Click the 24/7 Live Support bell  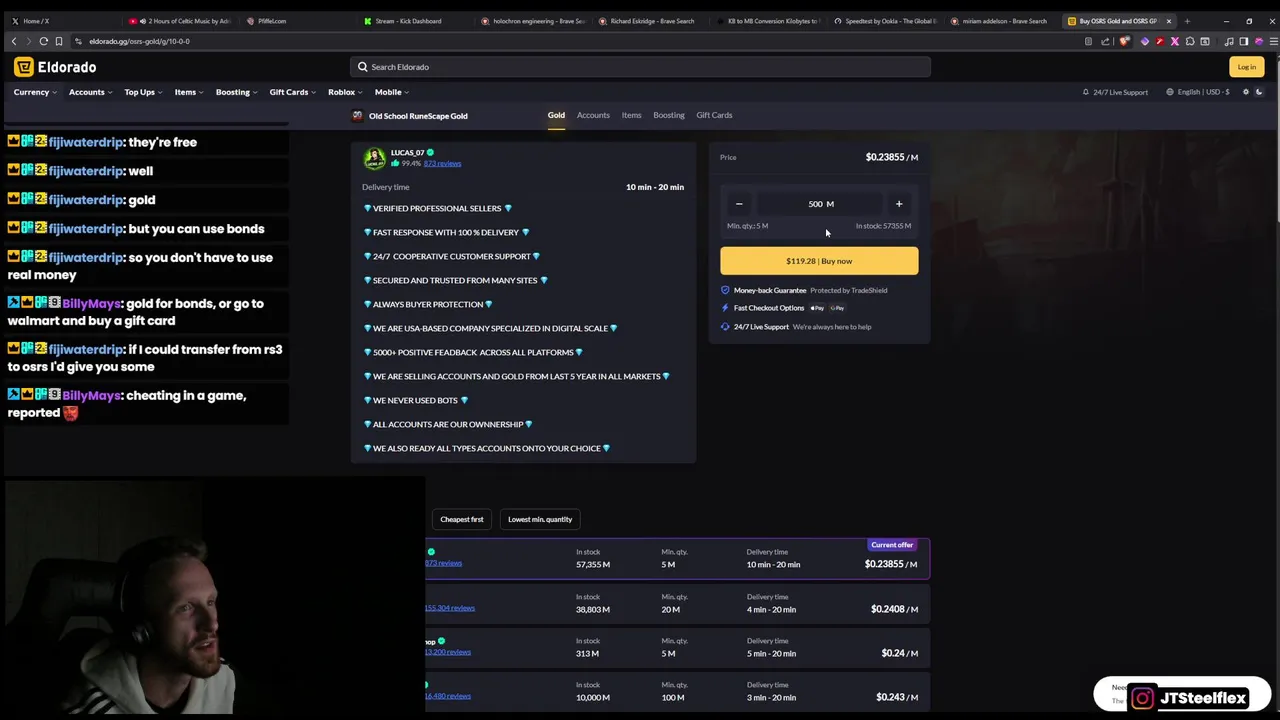pyautogui.click(x=1085, y=92)
